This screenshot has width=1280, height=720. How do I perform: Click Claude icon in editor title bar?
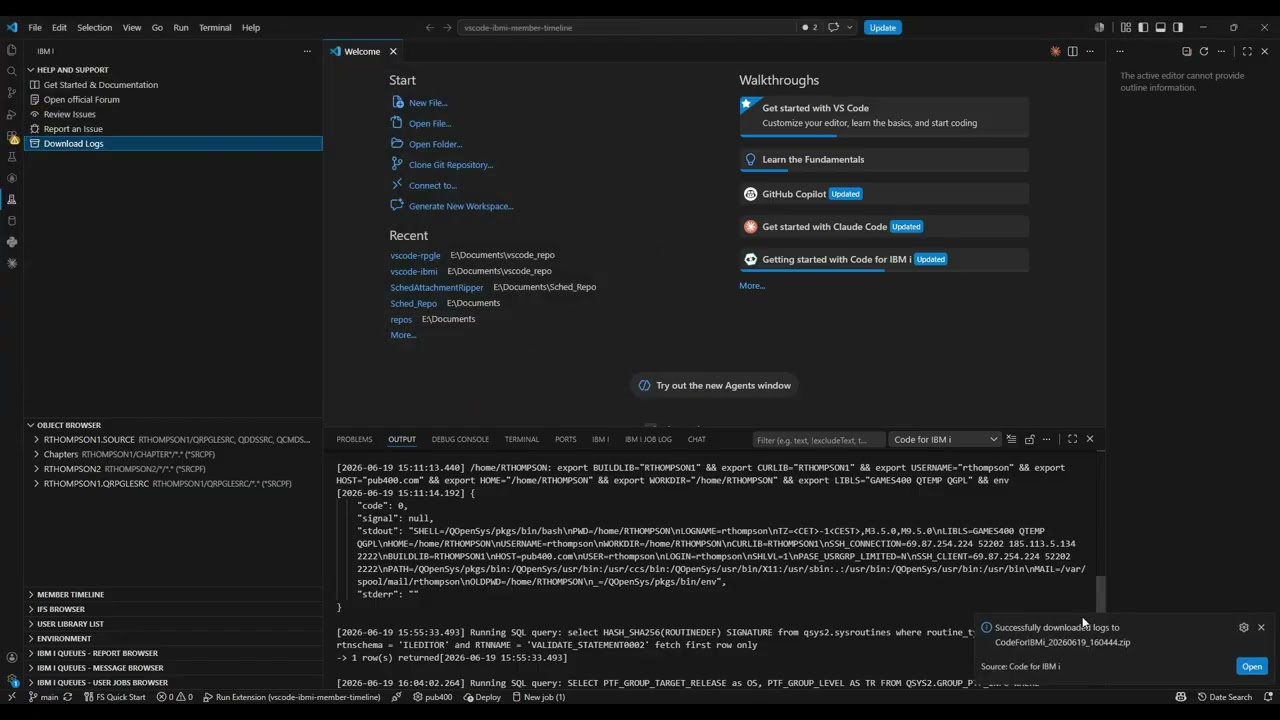click(x=1055, y=51)
